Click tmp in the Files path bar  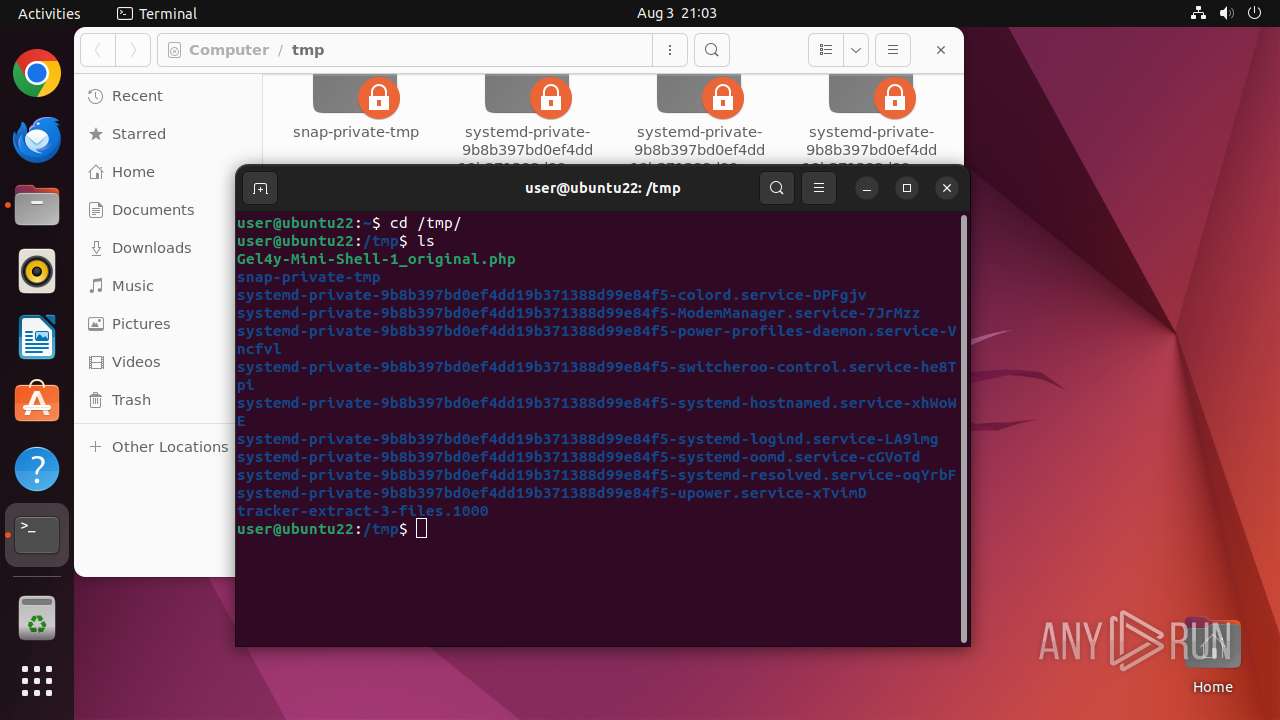[x=308, y=50]
